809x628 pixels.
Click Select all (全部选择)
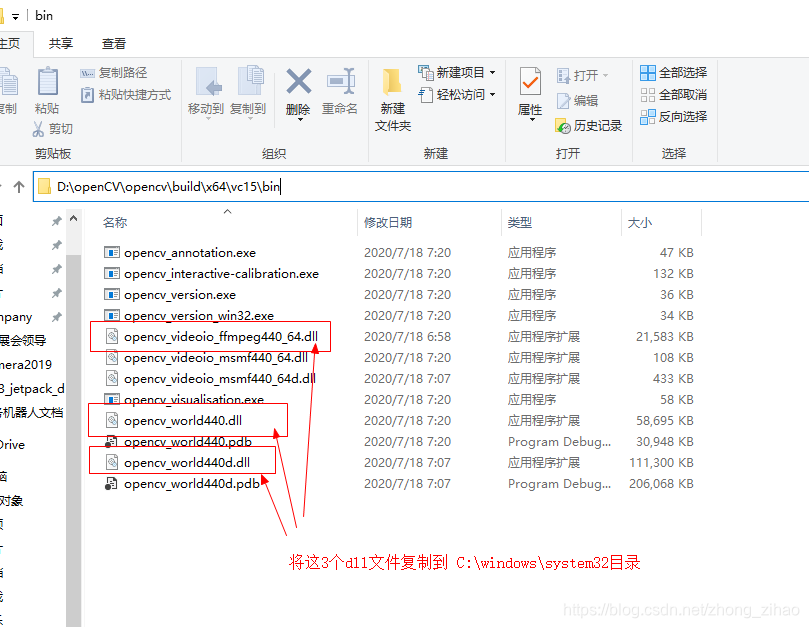[673, 73]
